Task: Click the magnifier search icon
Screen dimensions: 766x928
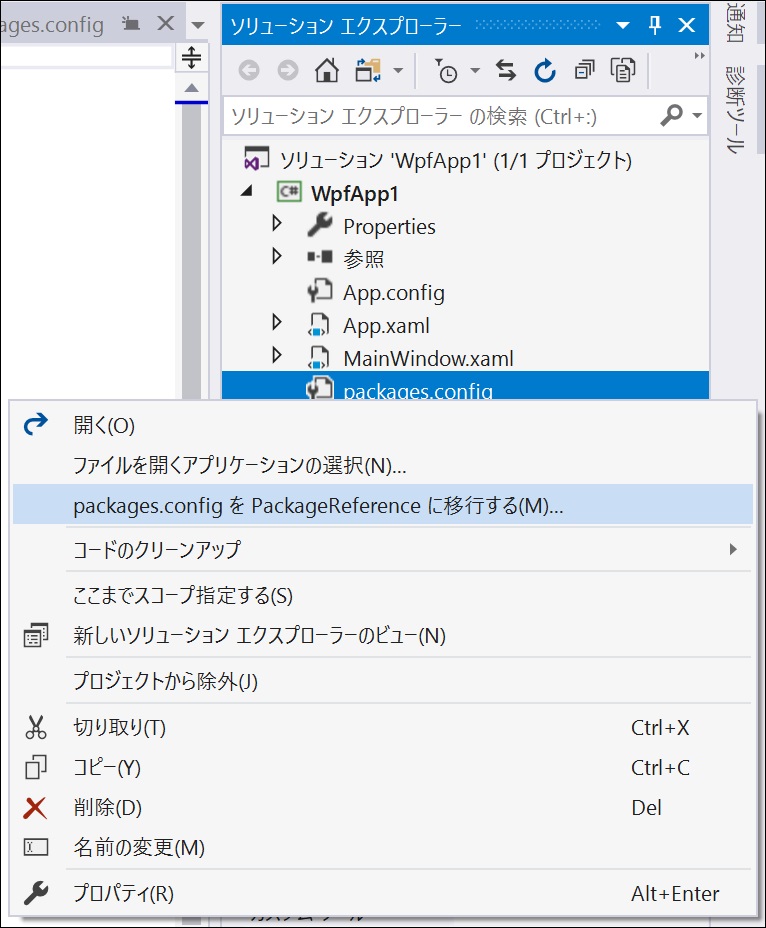Action: coord(672,115)
